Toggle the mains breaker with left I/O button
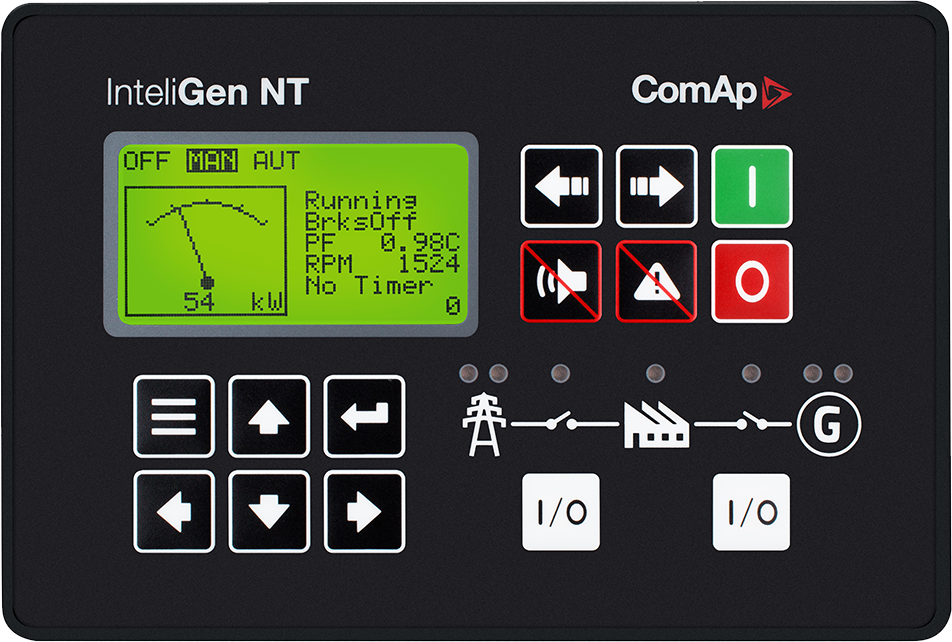Image resolution: width=952 pixels, height=642 pixels. [x=561, y=511]
